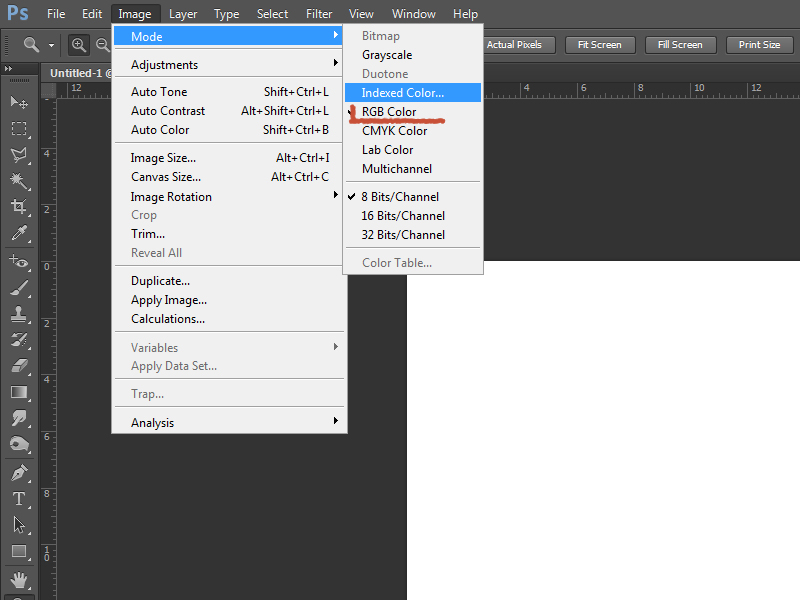Open the Select menu
Screen dimensions: 800x600
pyautogui.click(x=272, y=14)
